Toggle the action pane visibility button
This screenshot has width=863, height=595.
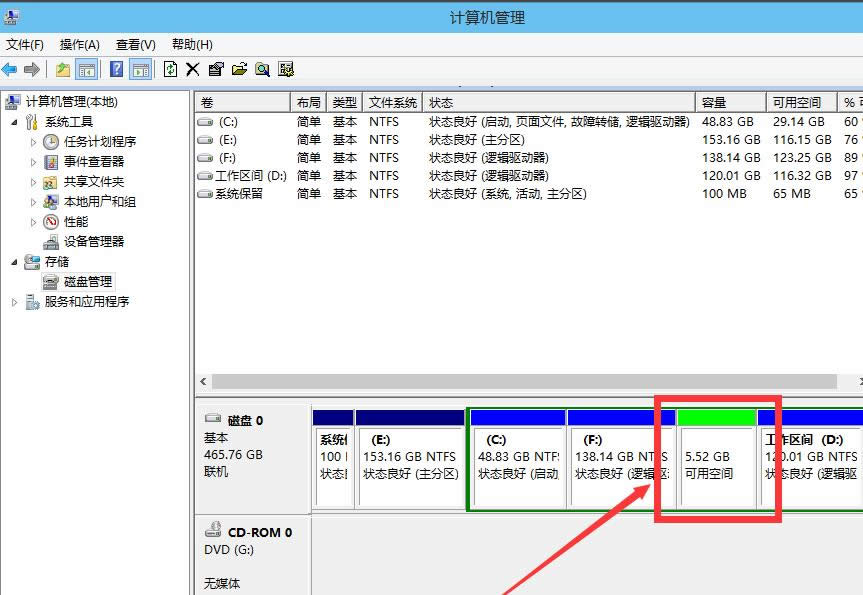click(x=142, y=68)
